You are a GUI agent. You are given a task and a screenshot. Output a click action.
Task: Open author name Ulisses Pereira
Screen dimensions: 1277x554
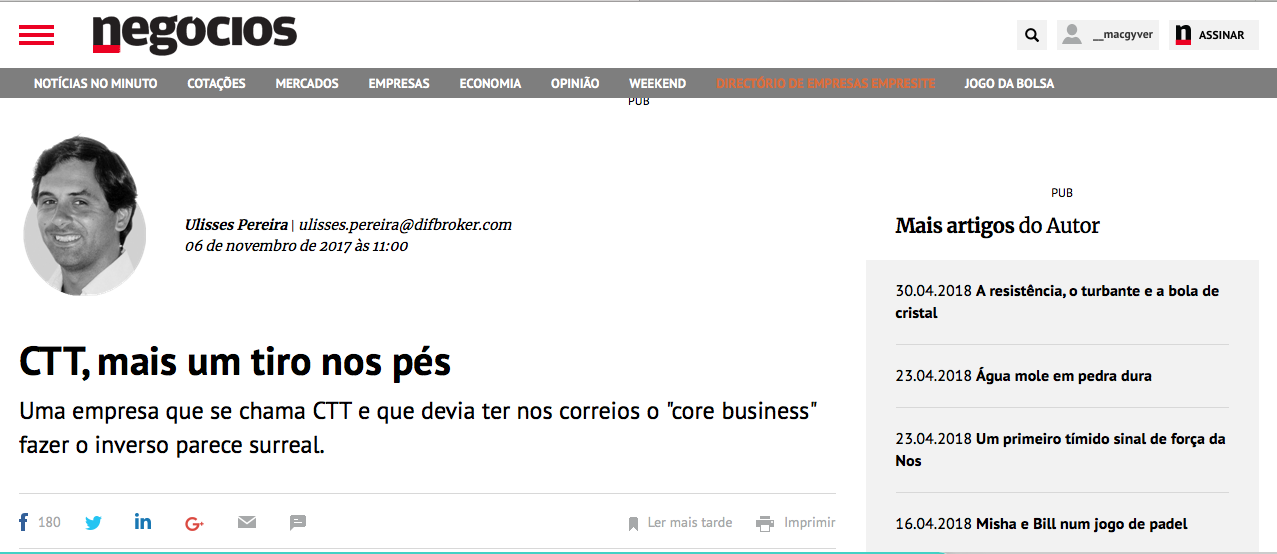click(x=236, y=225)
